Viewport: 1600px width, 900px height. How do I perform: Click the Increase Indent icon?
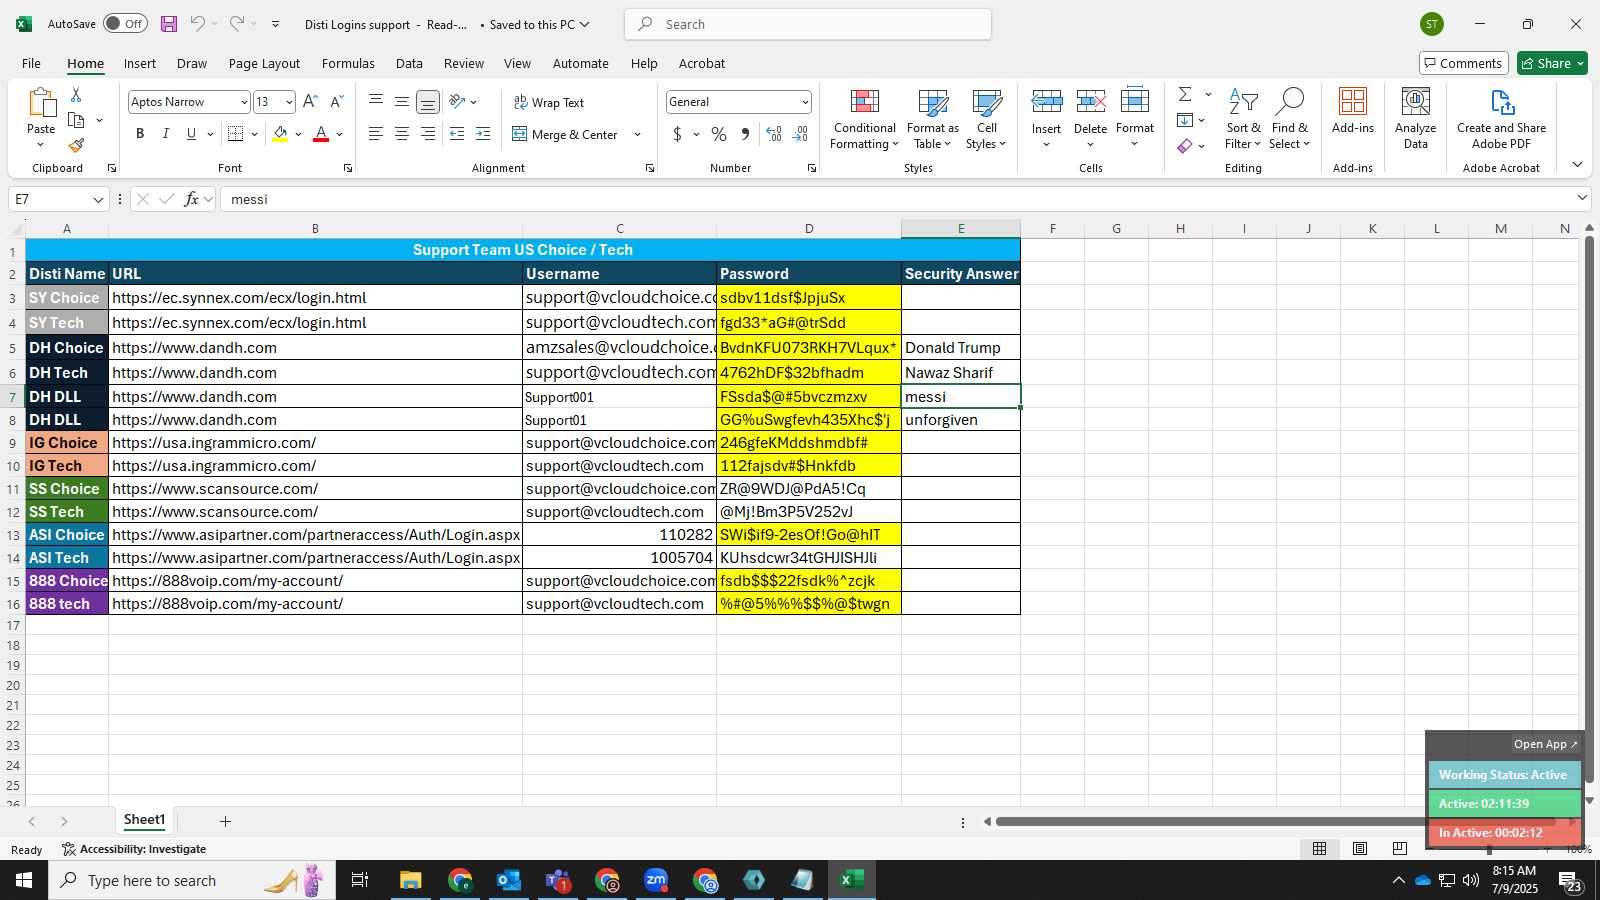pyautogui.click(x=483, y=134)
